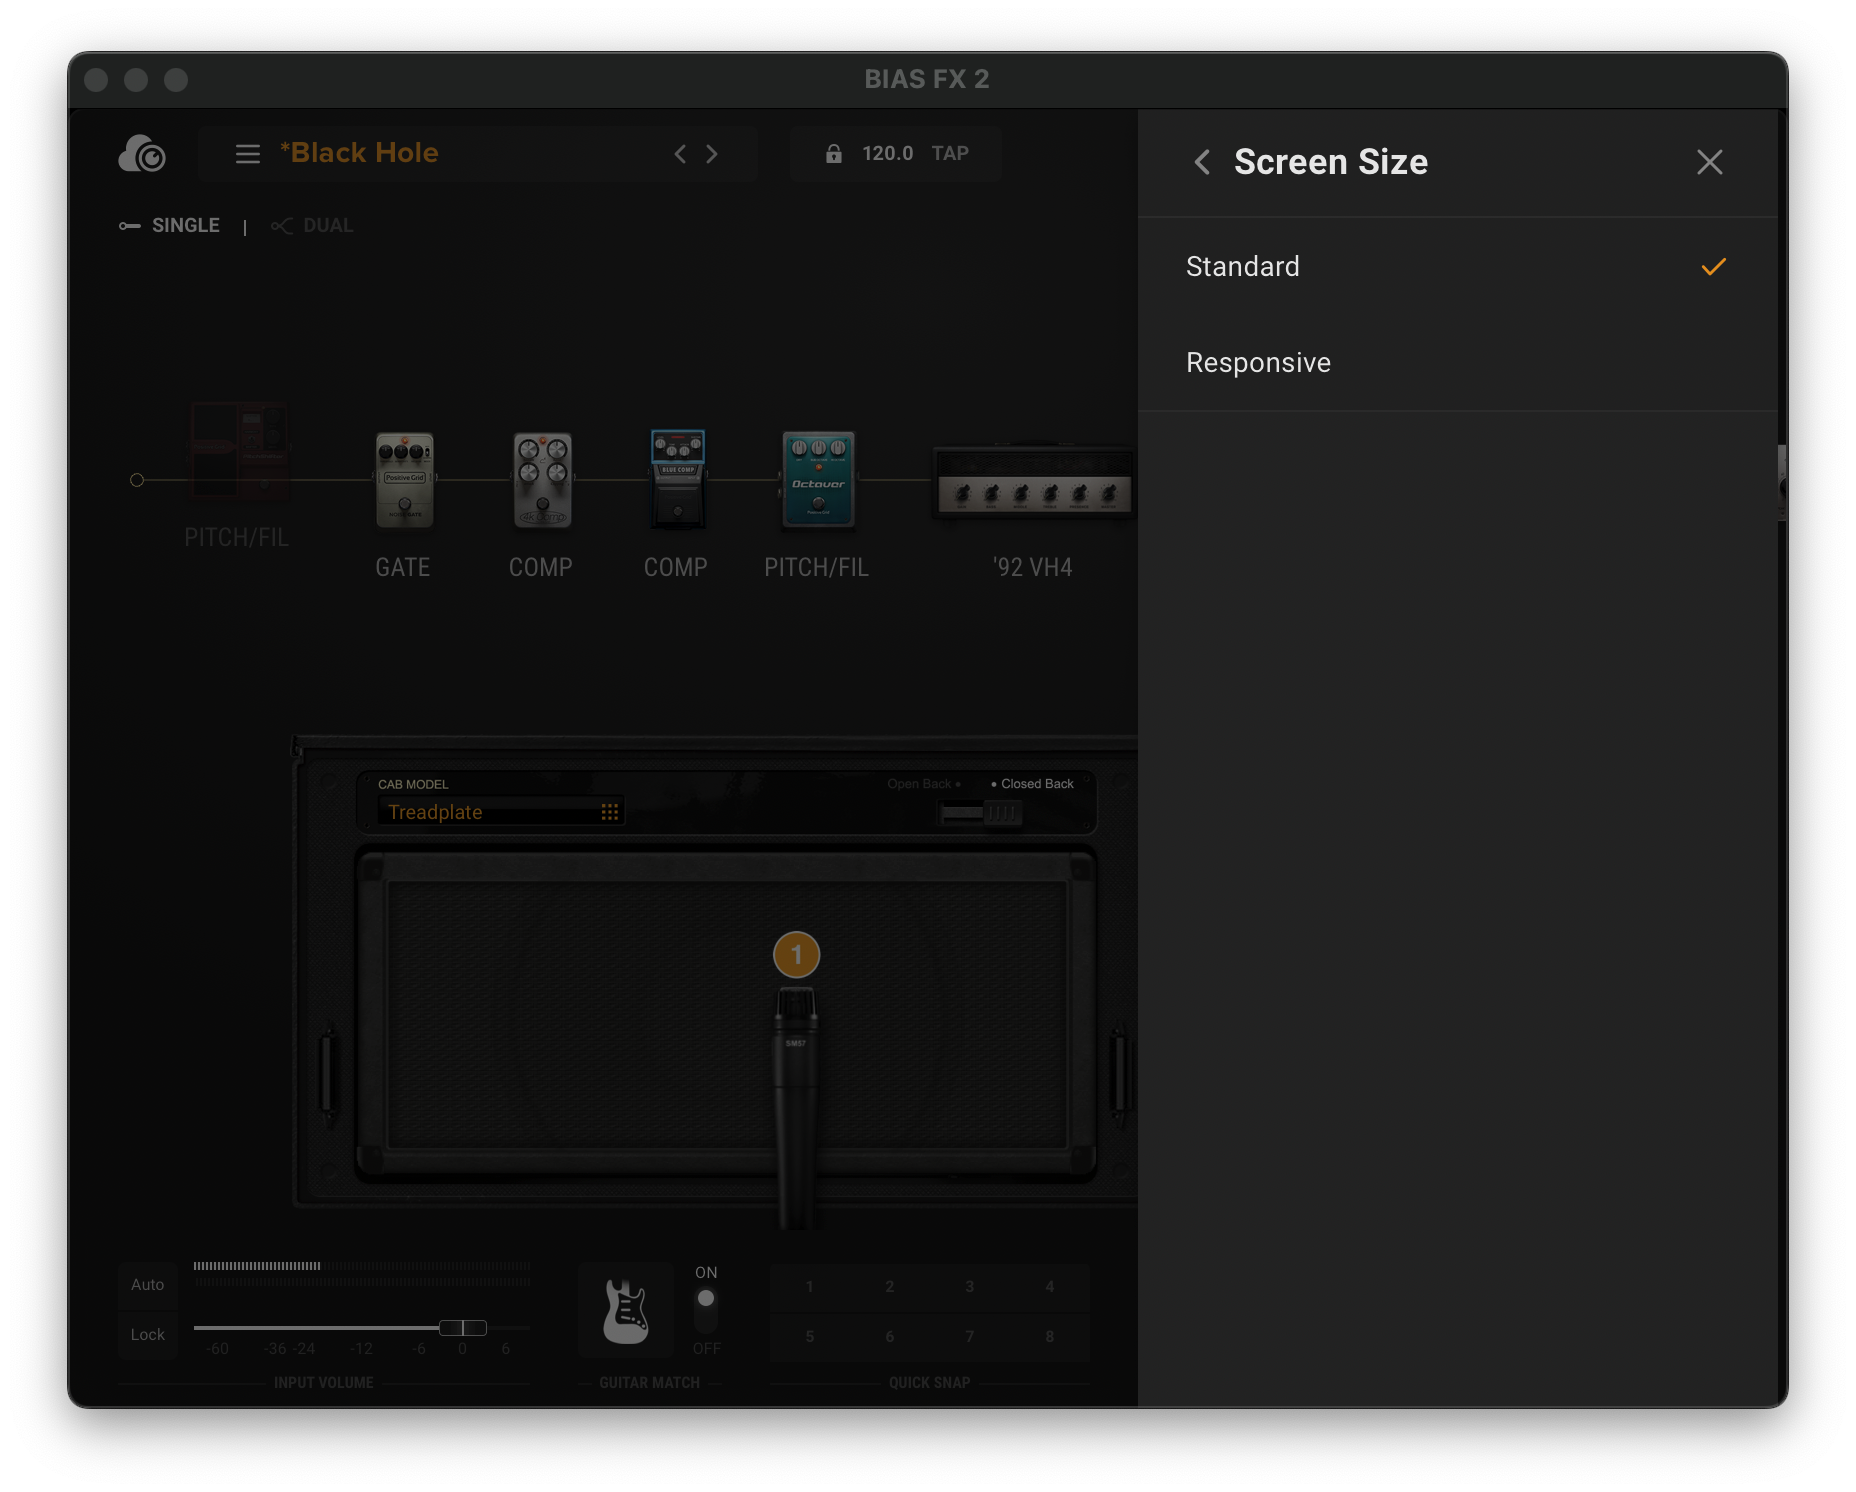Click the speaker cabinet grille
1856x1492 pixels.
pos(726,1015)
